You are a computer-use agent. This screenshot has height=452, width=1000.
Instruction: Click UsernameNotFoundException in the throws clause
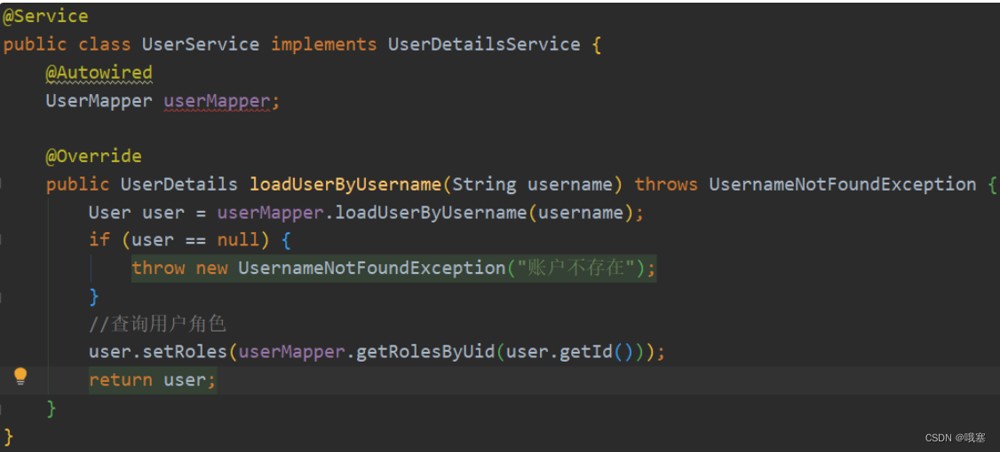tap(842, 185)
